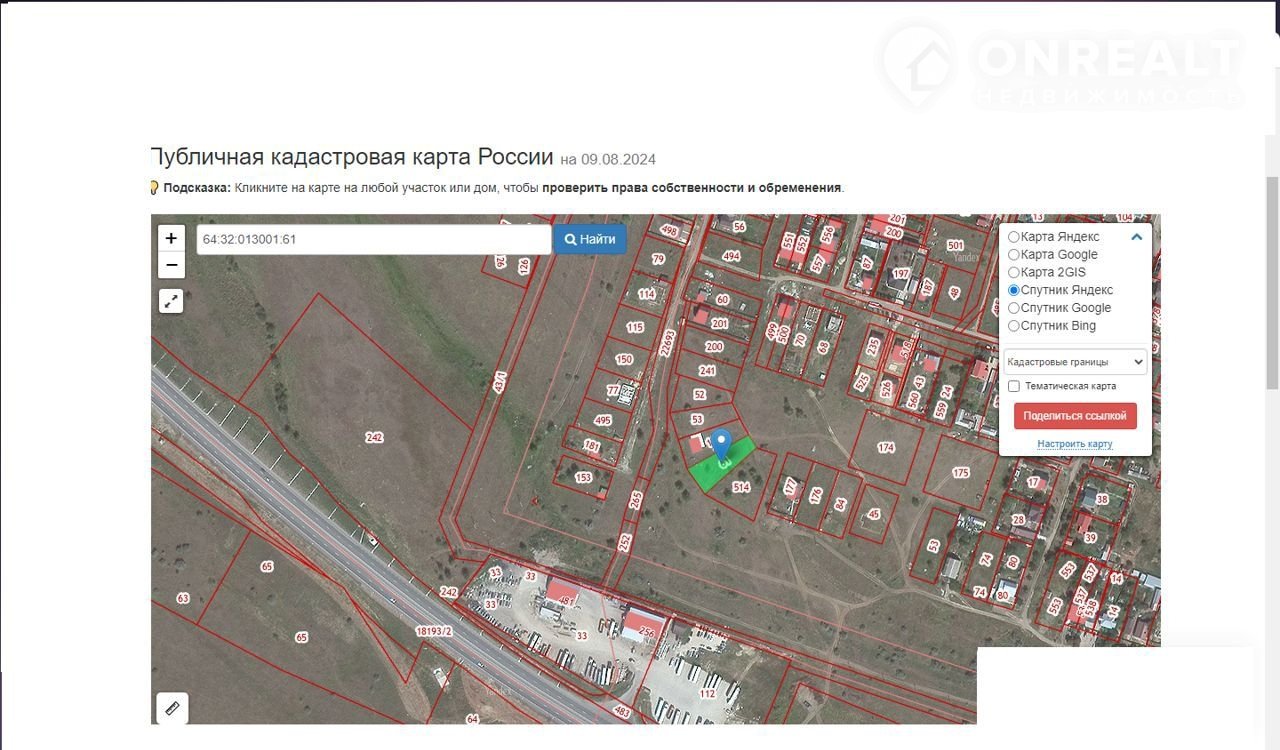Zoom in the map with plus button
Viewport: 1280px width, 750px height.
click(171, 238)
